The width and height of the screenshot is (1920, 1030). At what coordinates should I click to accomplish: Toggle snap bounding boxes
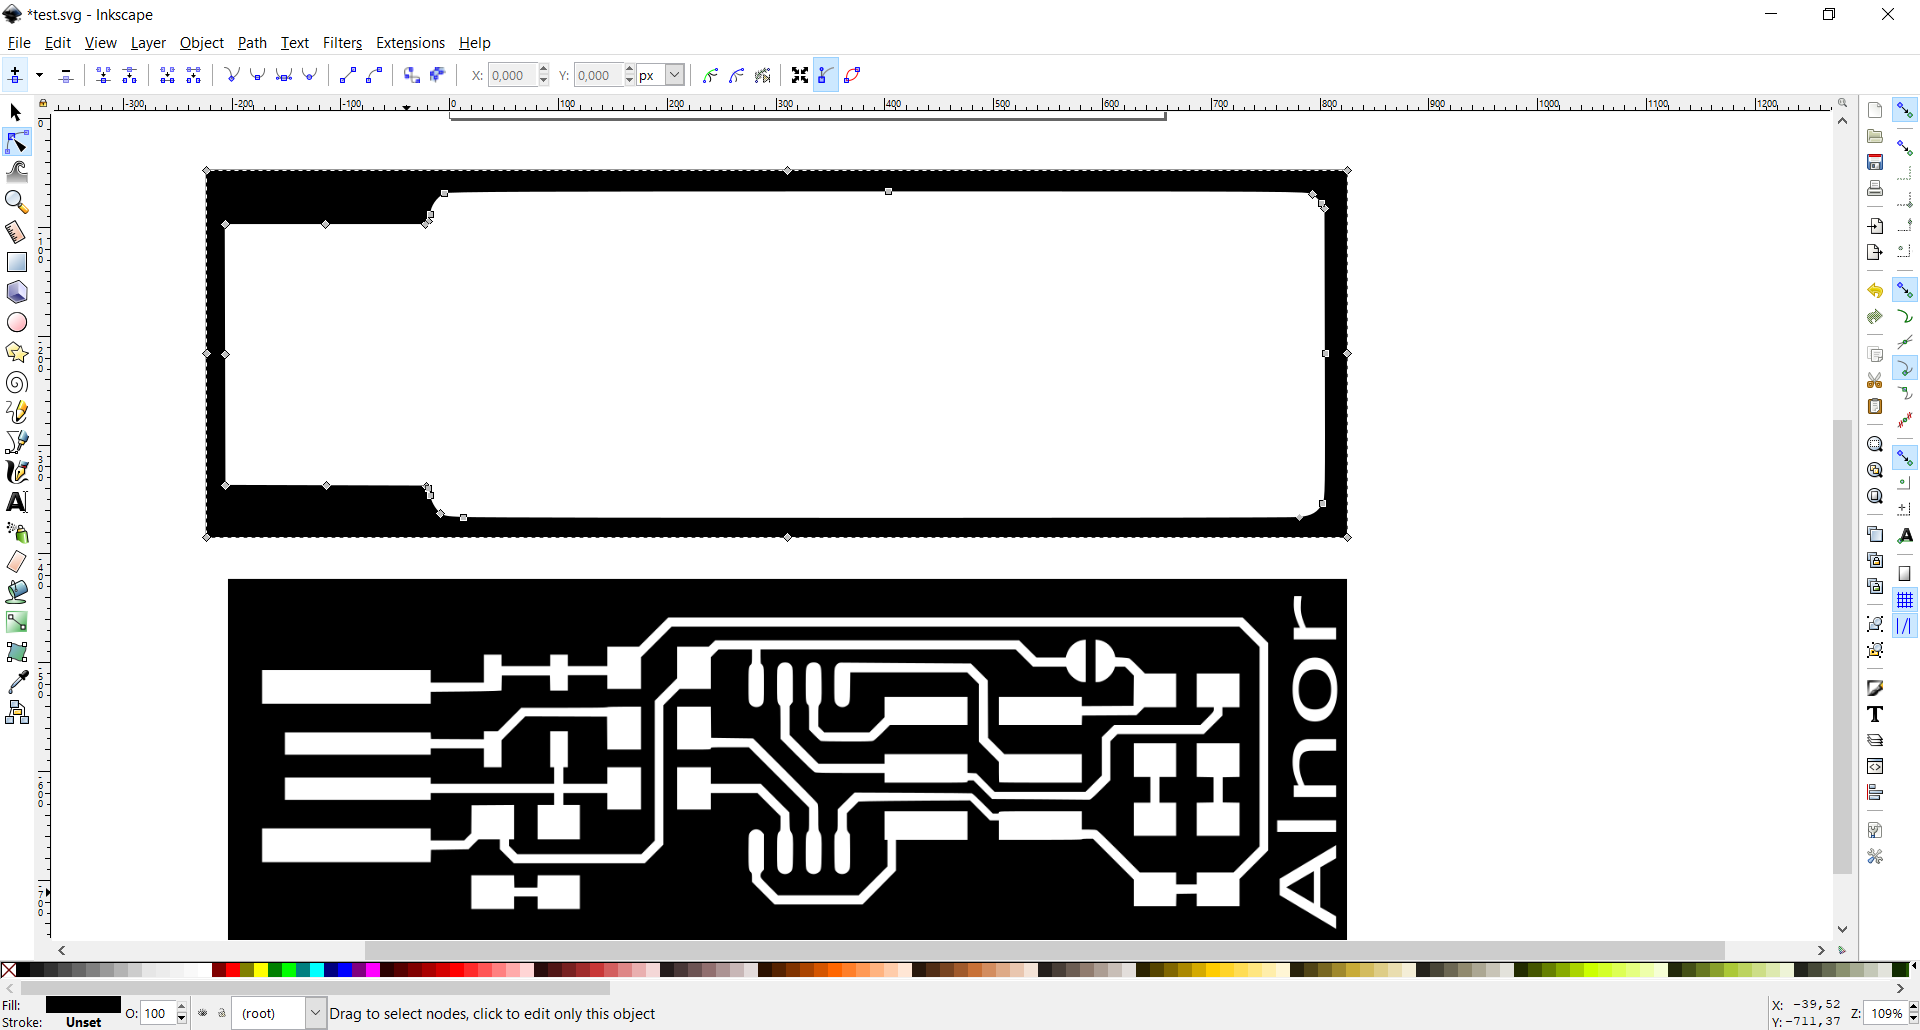(1905, 147)
